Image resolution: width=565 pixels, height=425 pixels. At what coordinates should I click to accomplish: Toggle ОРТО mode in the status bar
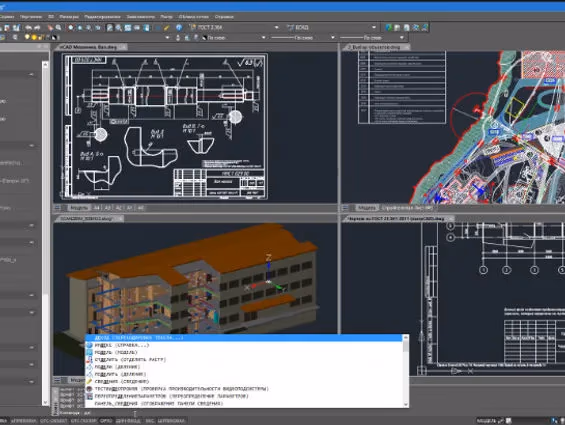click(106, 421)
